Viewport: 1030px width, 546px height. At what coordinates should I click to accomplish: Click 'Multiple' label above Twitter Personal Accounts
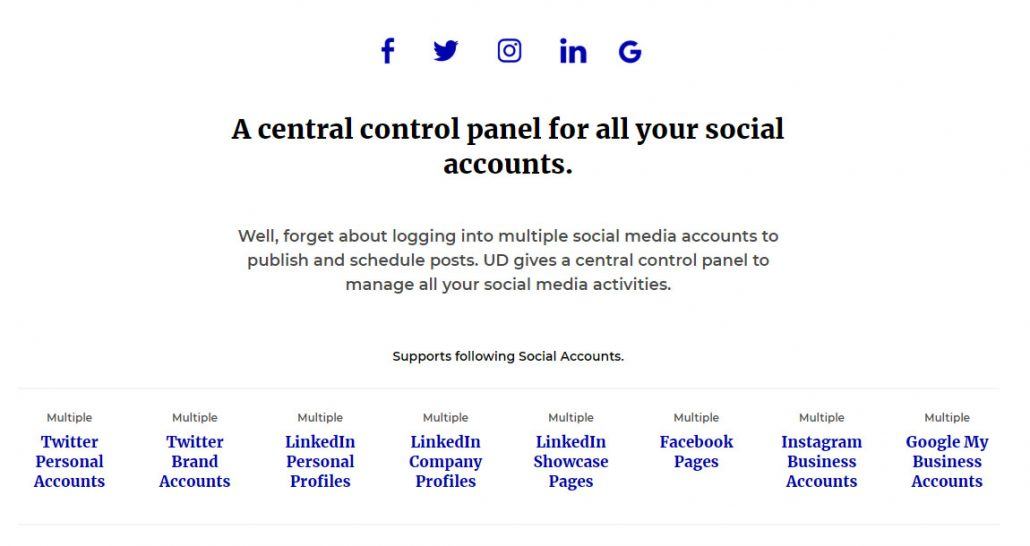tap(69, 417)
